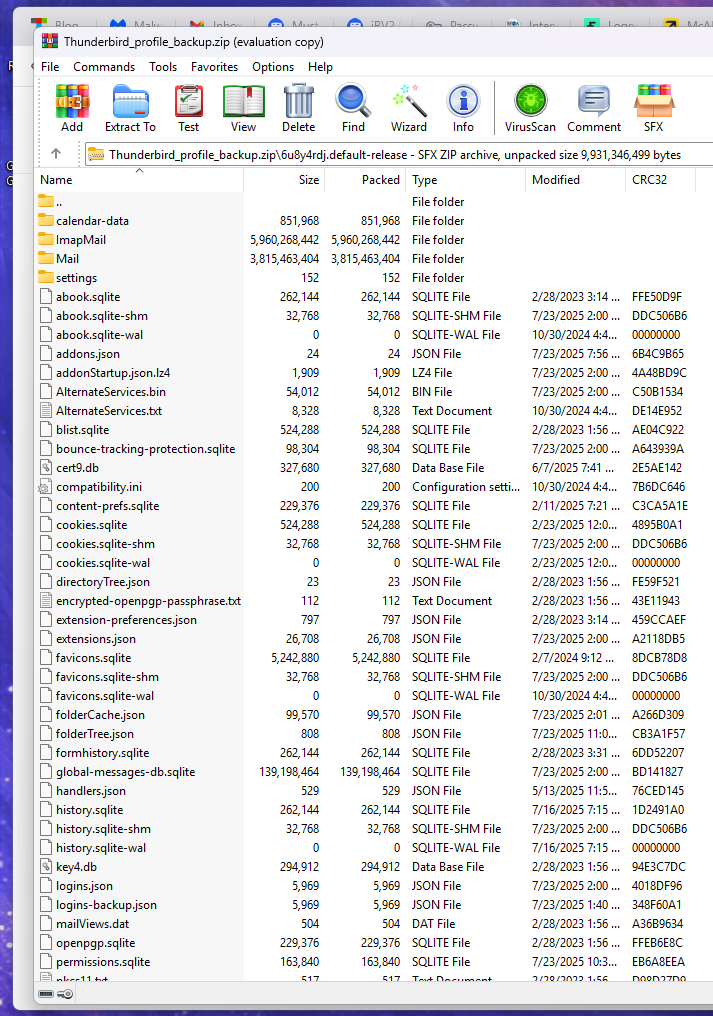Open the Find magnifier tool
Screen dimensions: 713x1016
tap(353, 108)
